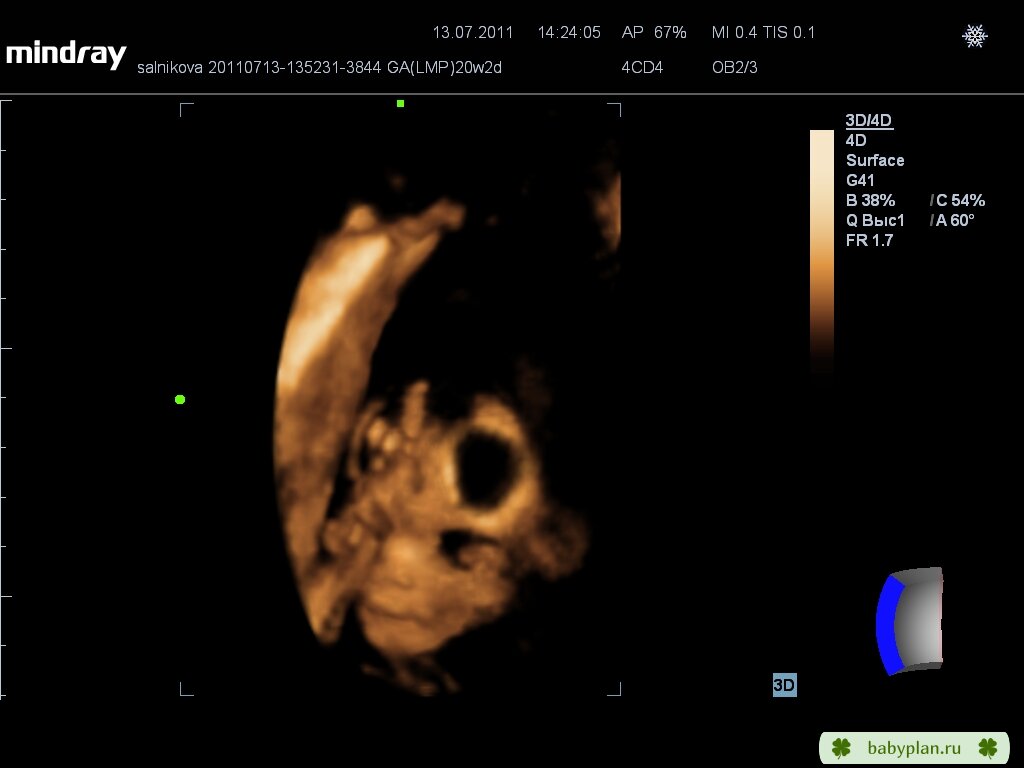Select the blue 3D mode indicator
1024x768 pixels.
point(784,685)
